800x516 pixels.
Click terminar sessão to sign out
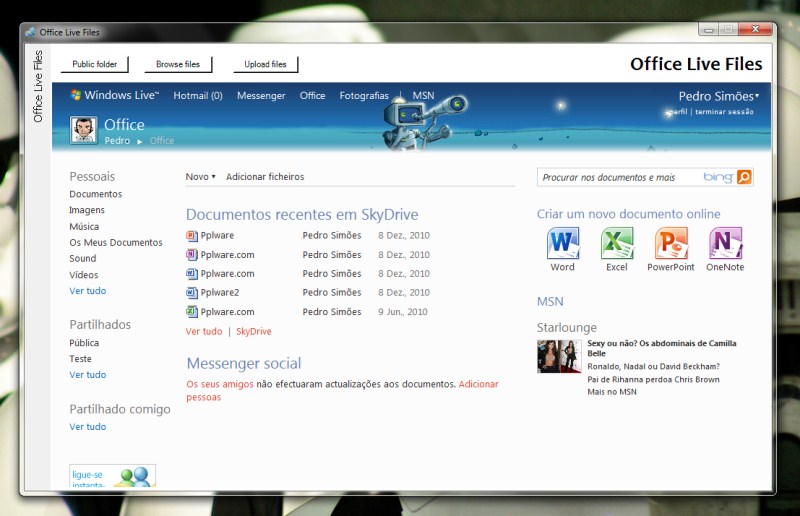click(x=724, y=111)
